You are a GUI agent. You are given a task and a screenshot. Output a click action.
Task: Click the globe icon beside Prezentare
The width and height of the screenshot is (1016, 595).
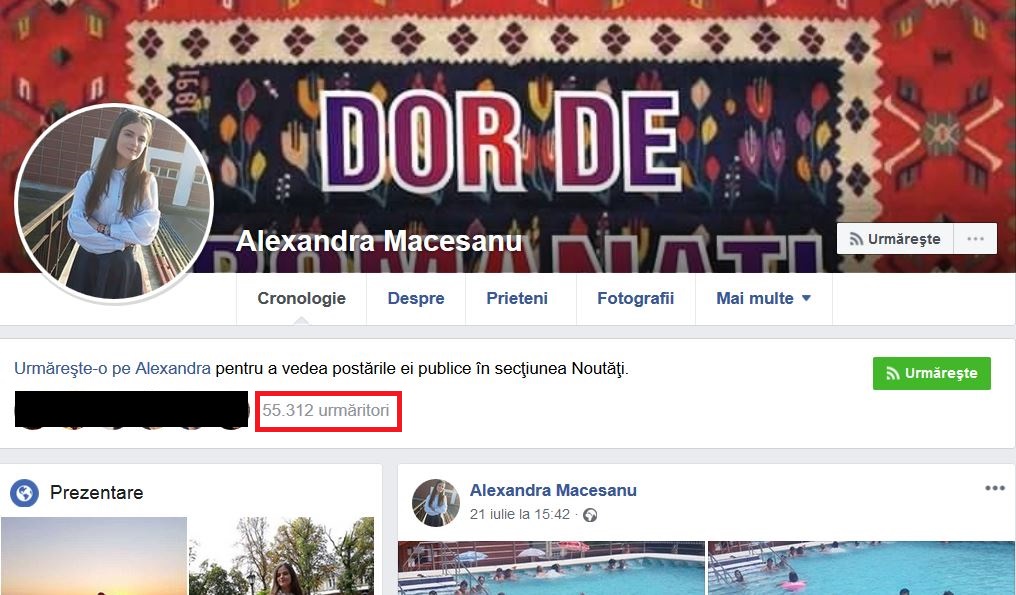point(24,493)
